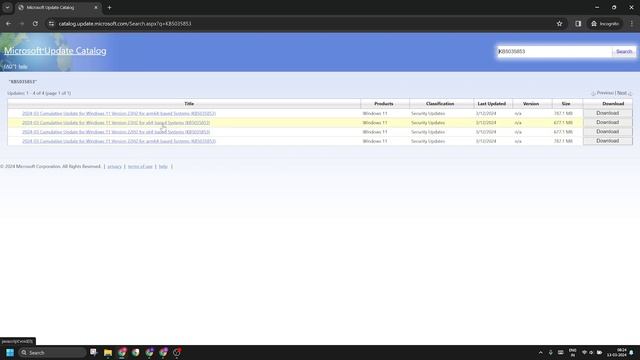Click the Incognito indicator
Screen dimensions: 640x360
click(x=605, y=24)
